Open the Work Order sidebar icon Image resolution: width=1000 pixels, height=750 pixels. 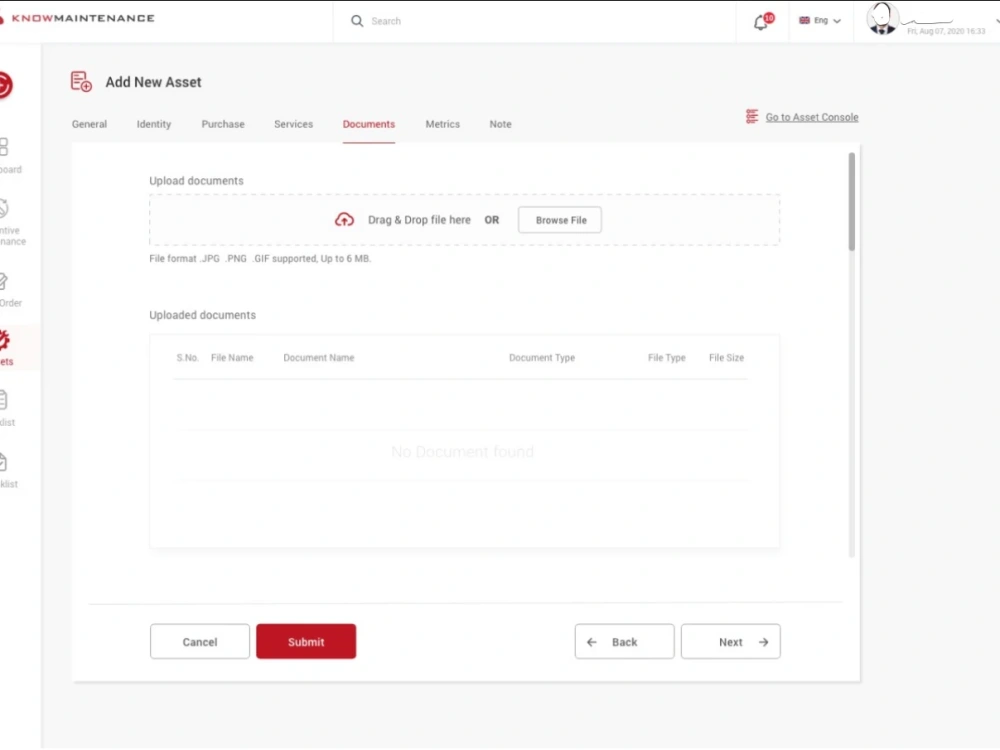pos(4,281)
